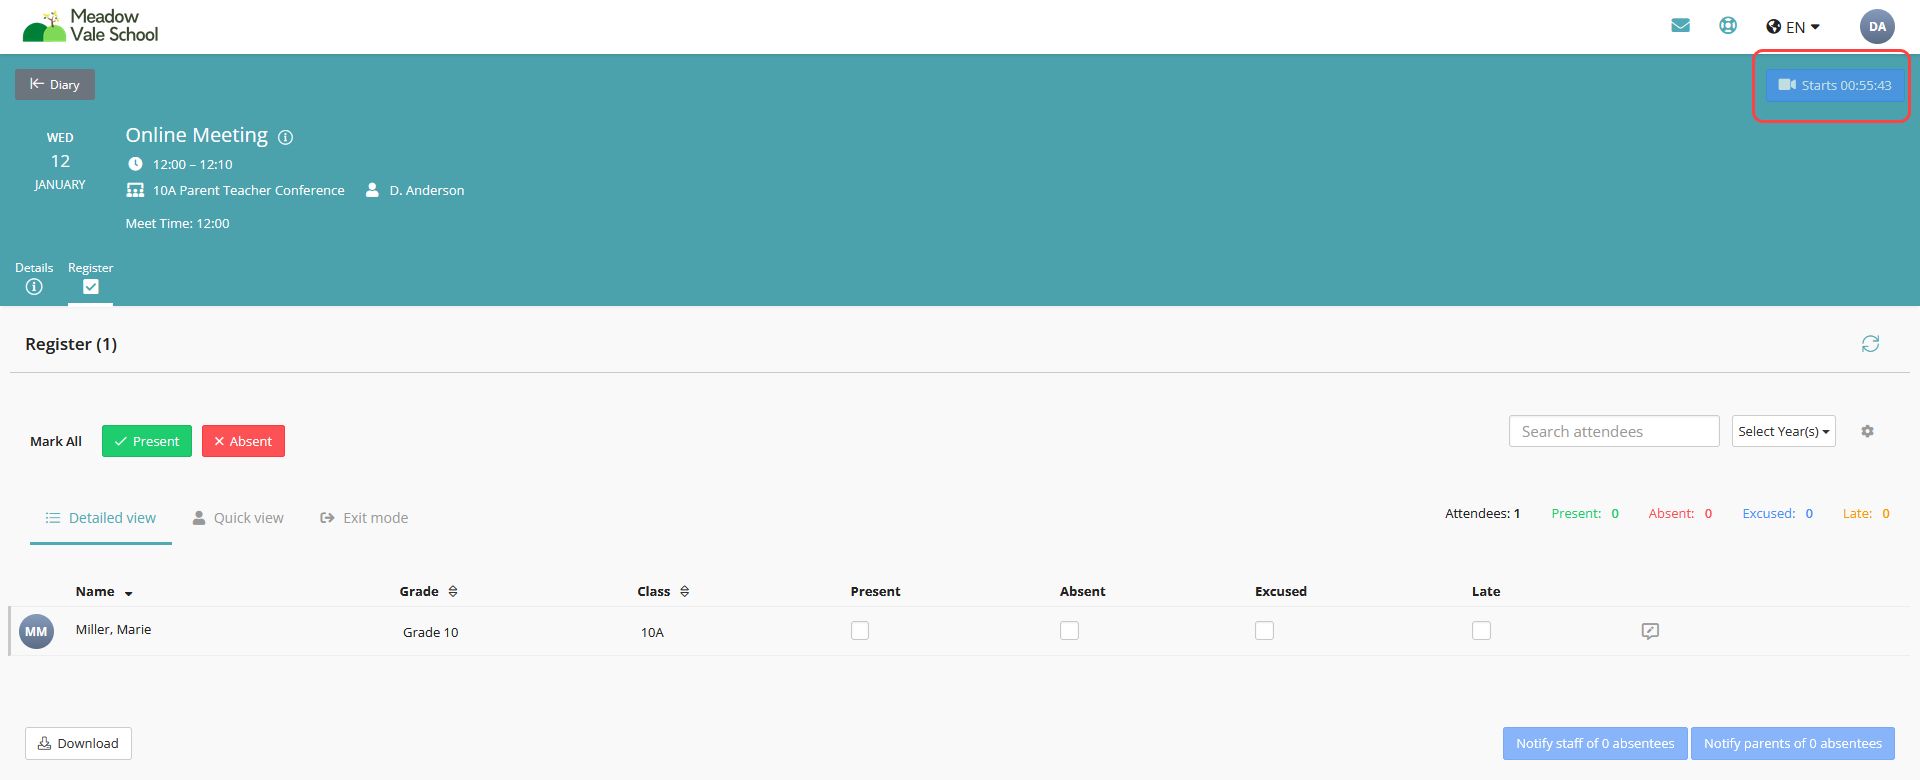Screen dimensions: 1920x780
Task: Check the Late box for Marie Miller
Action: click(x=1481, y=631)
